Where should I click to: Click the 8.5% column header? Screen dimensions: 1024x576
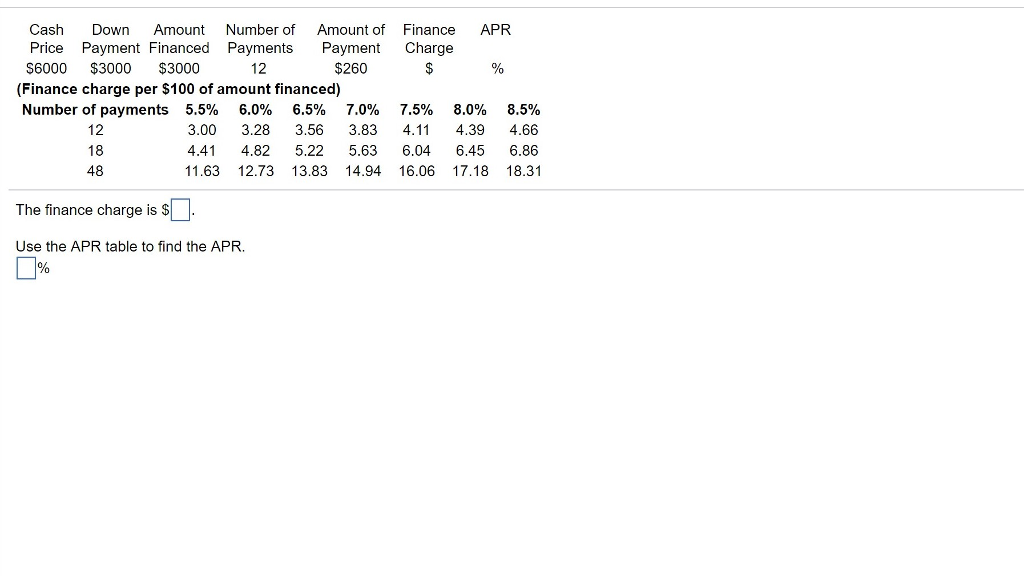(x=524, y=110)
